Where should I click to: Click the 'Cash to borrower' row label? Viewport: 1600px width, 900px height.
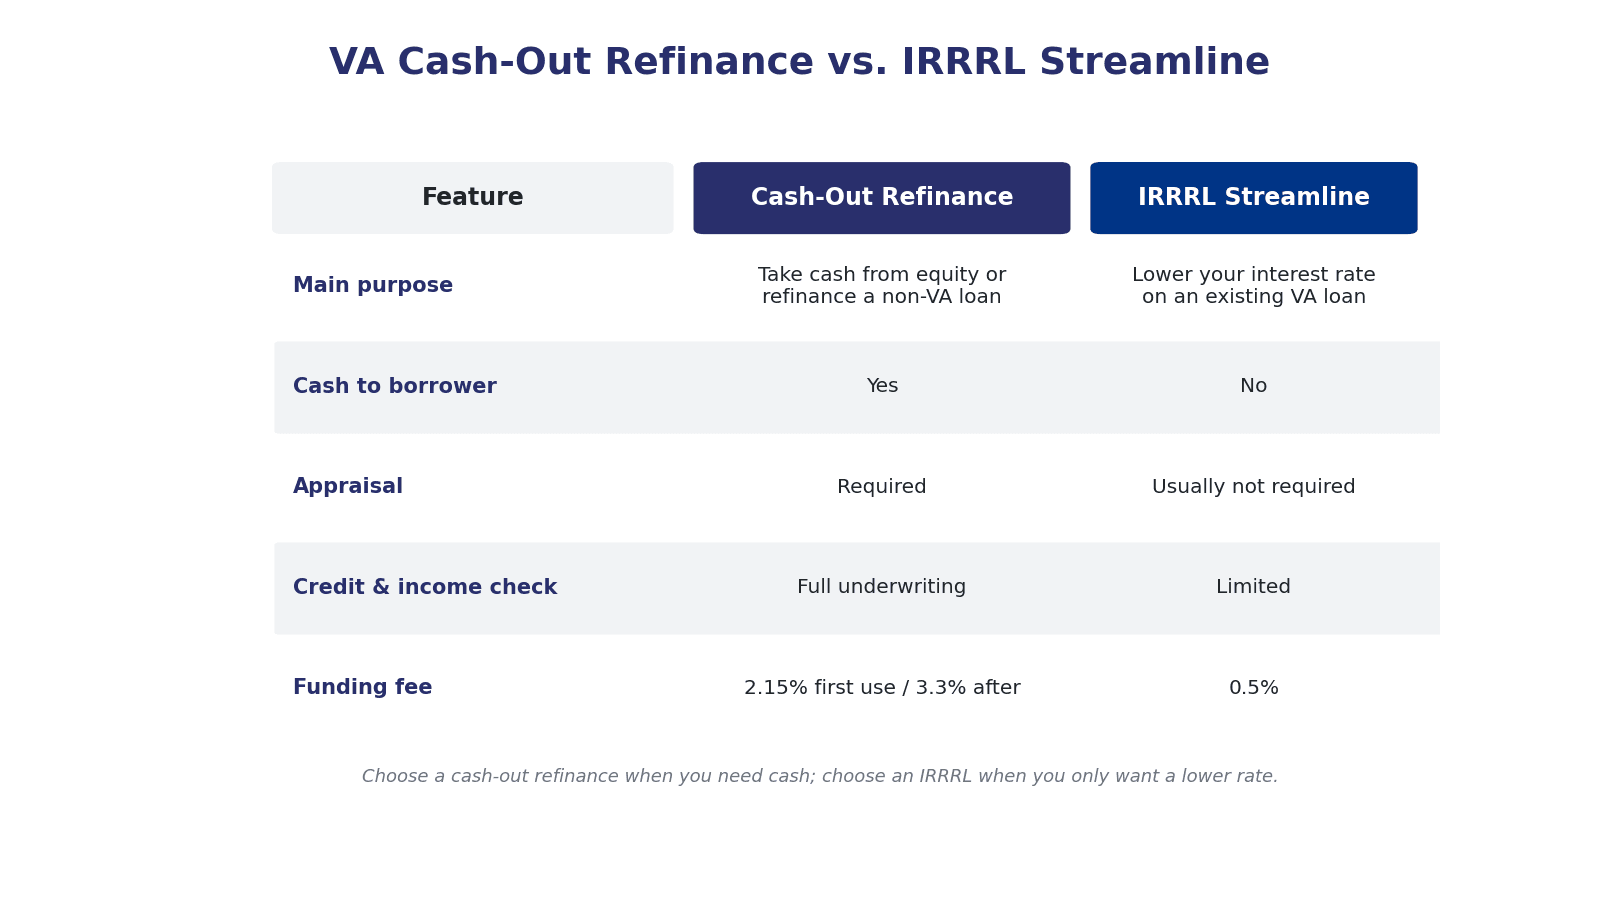(x=395, y=387)
